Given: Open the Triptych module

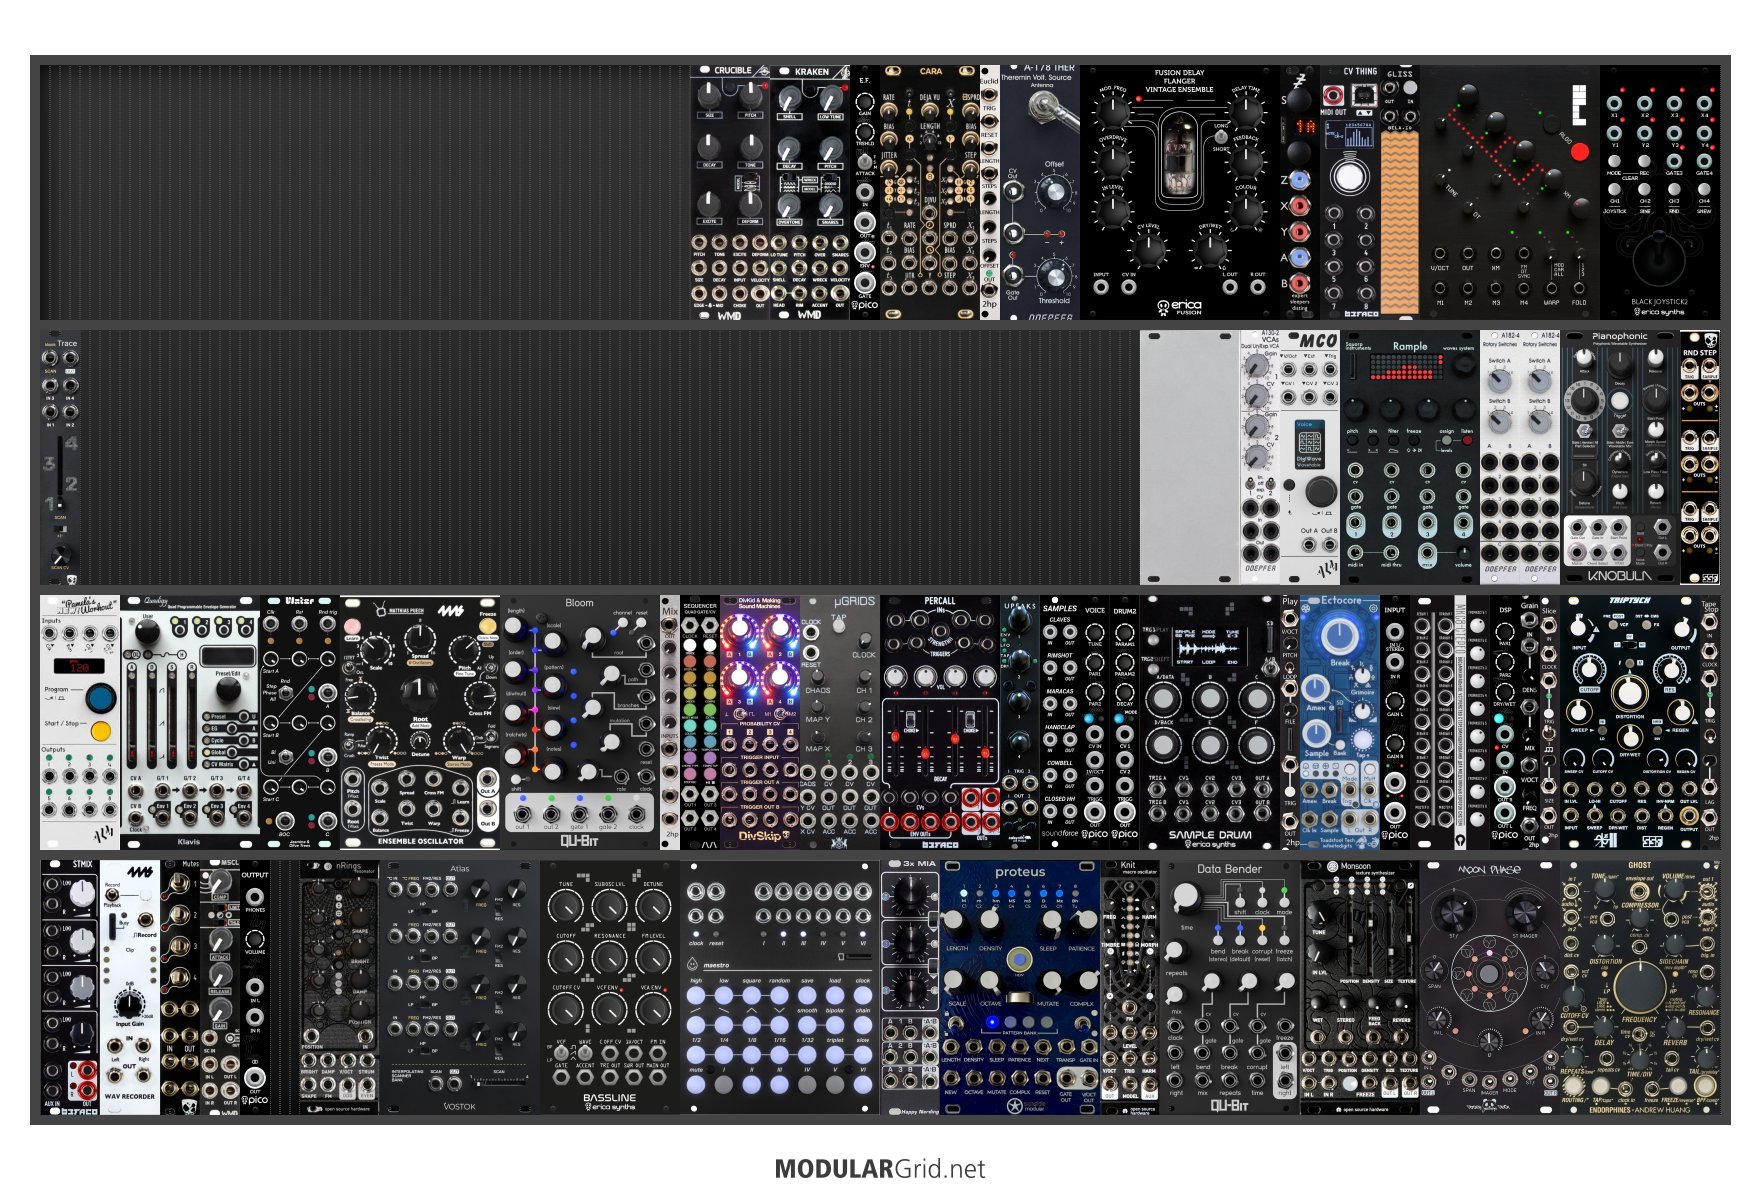Looking at the screenshot, I should pyautogui.click(x=1630, y=722).
